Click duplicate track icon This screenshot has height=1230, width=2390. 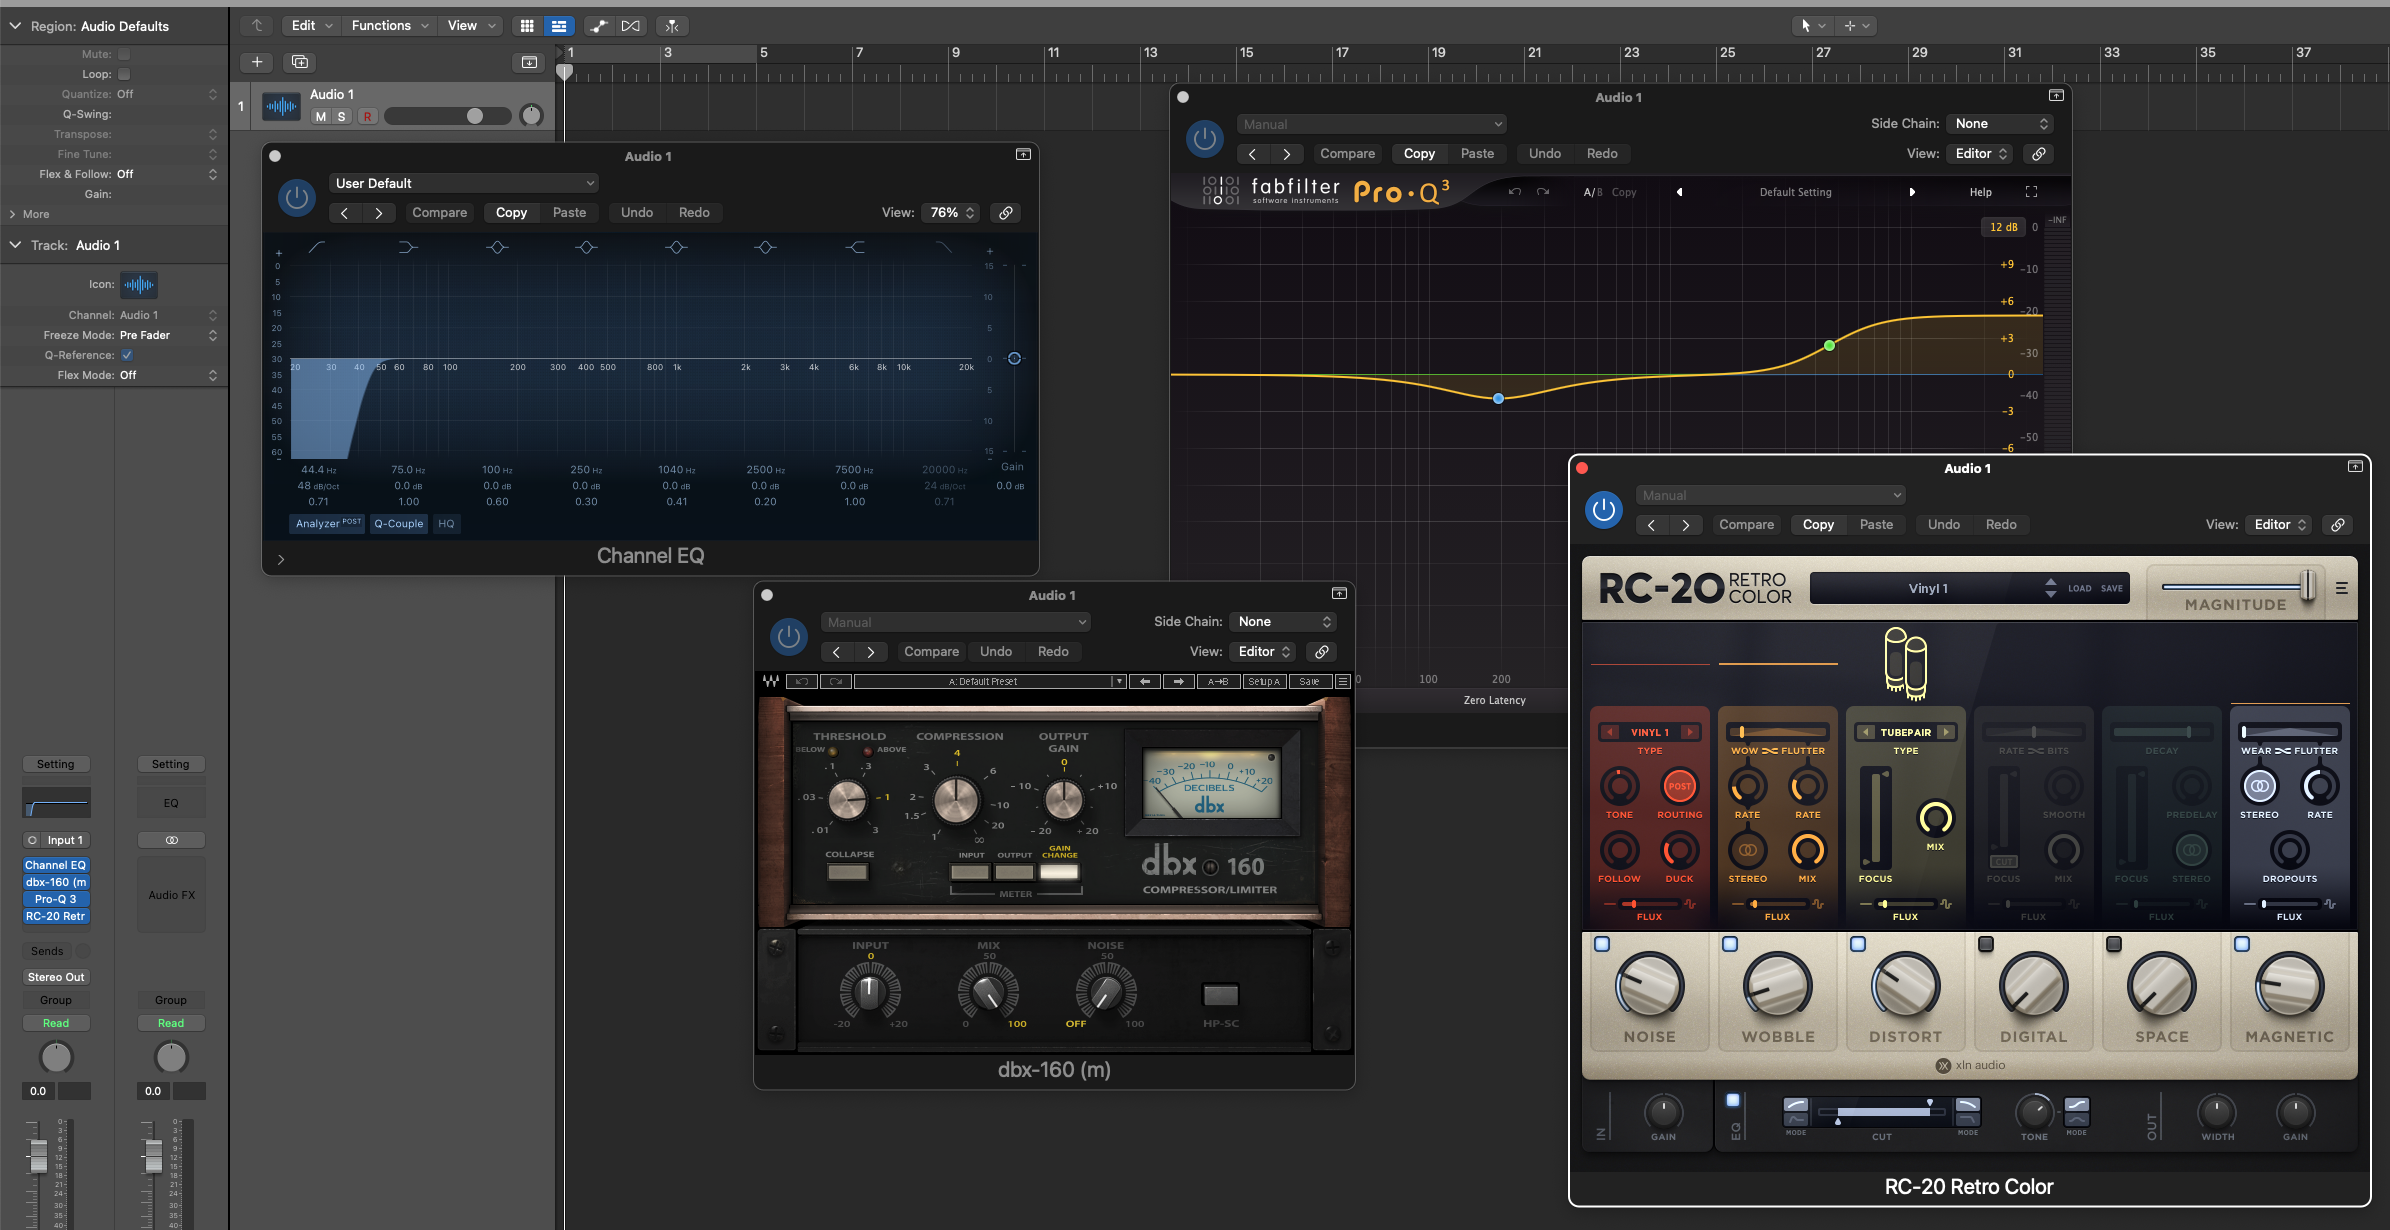click(x=299, y=62)
